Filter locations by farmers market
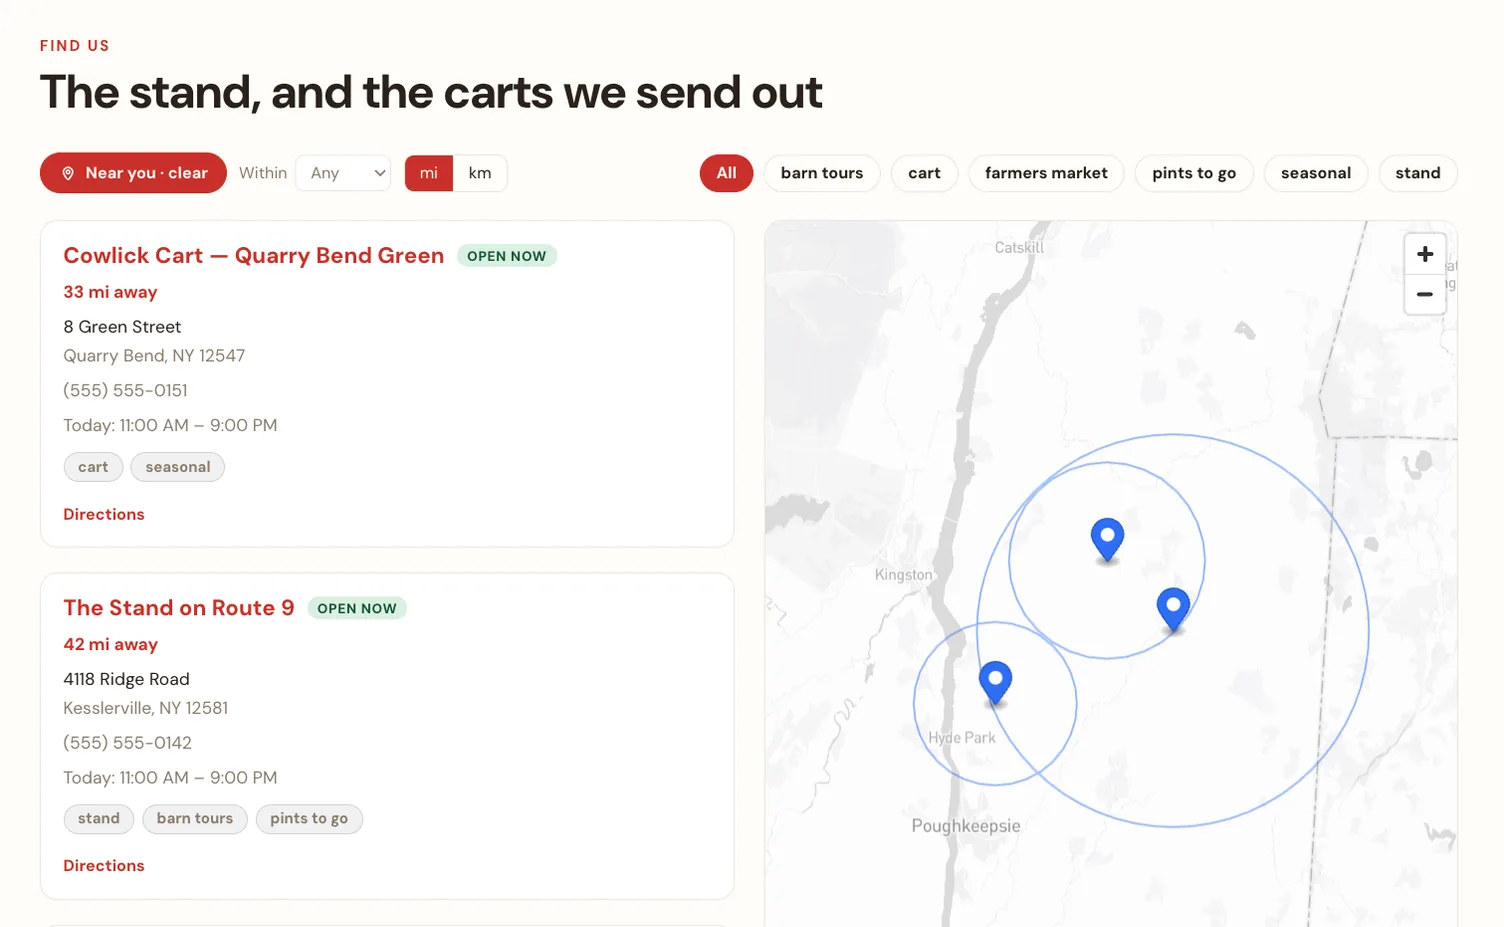The height and width of the screenshot is (927, 1504). coord(1046,173)
